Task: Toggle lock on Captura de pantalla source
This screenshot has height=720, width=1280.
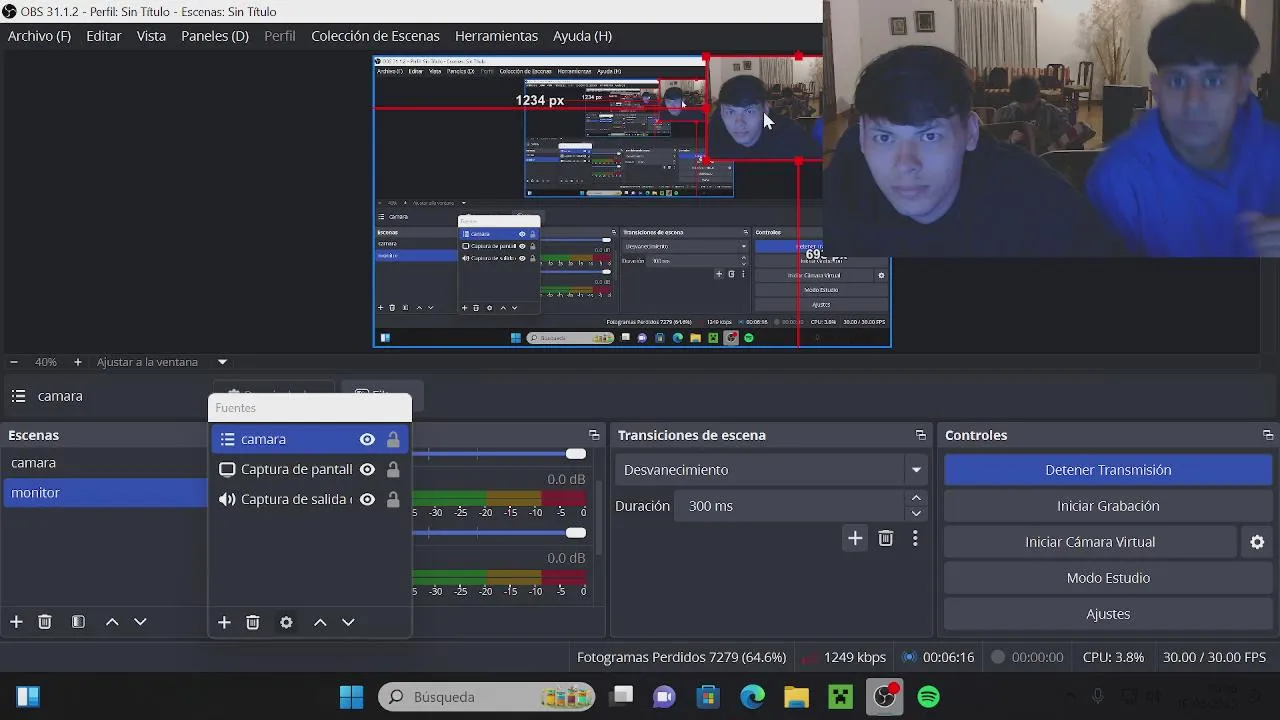Action: tap(393, 469)
